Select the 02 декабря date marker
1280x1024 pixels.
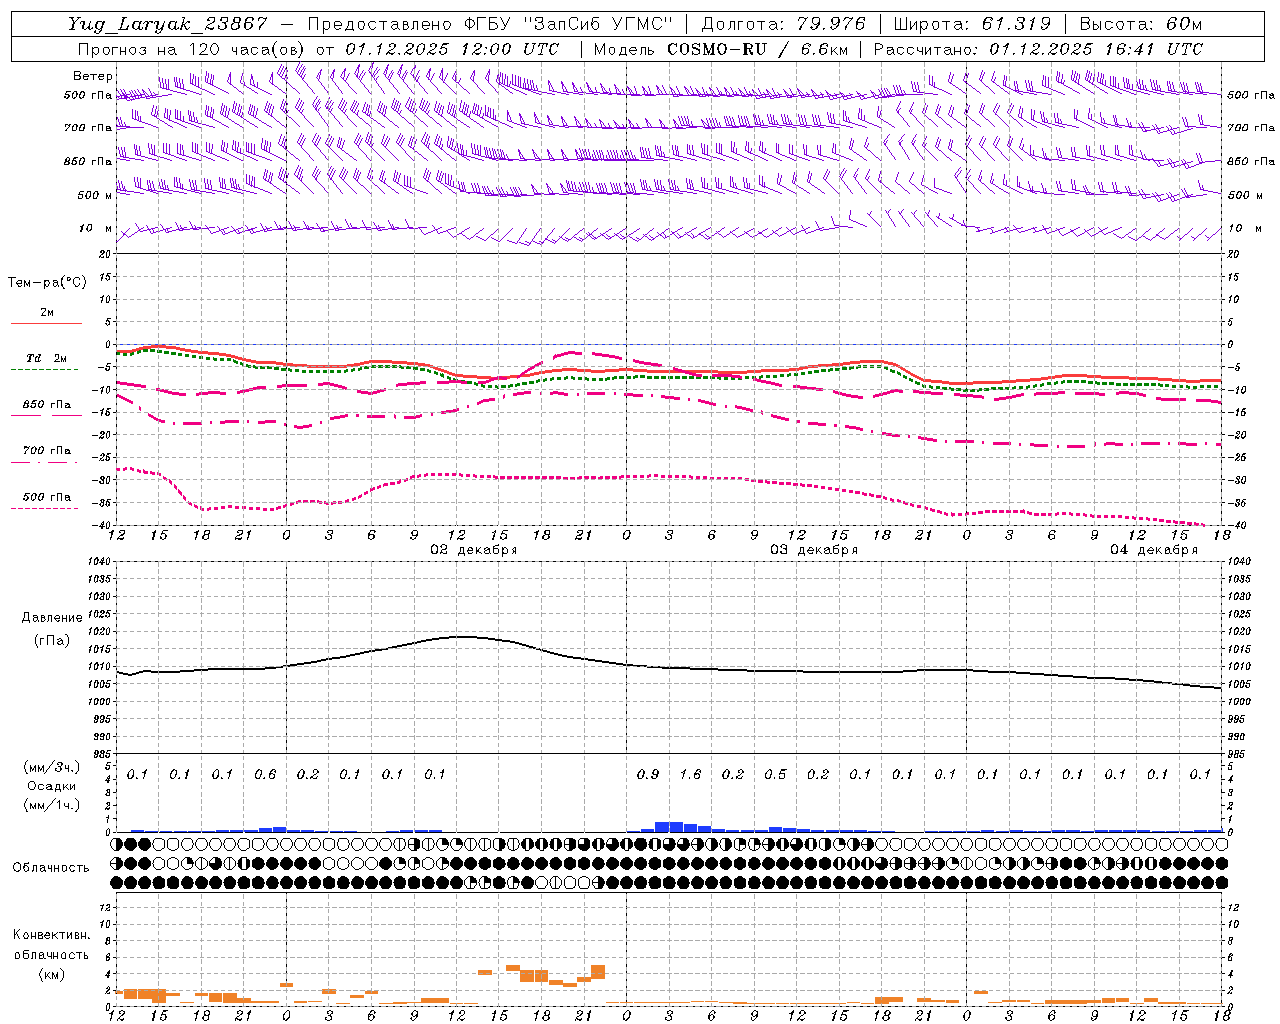tap(474, 550)
